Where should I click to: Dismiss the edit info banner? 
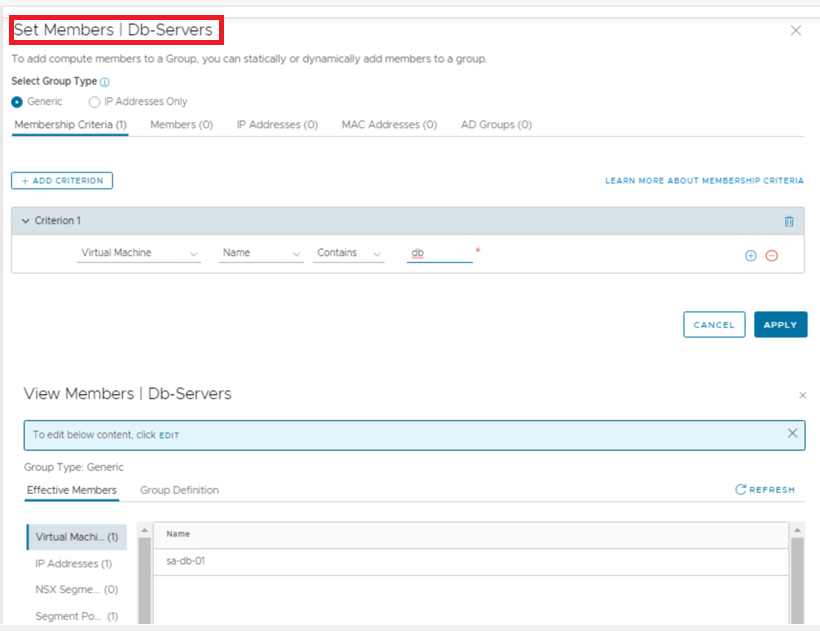tap(792, 434)
